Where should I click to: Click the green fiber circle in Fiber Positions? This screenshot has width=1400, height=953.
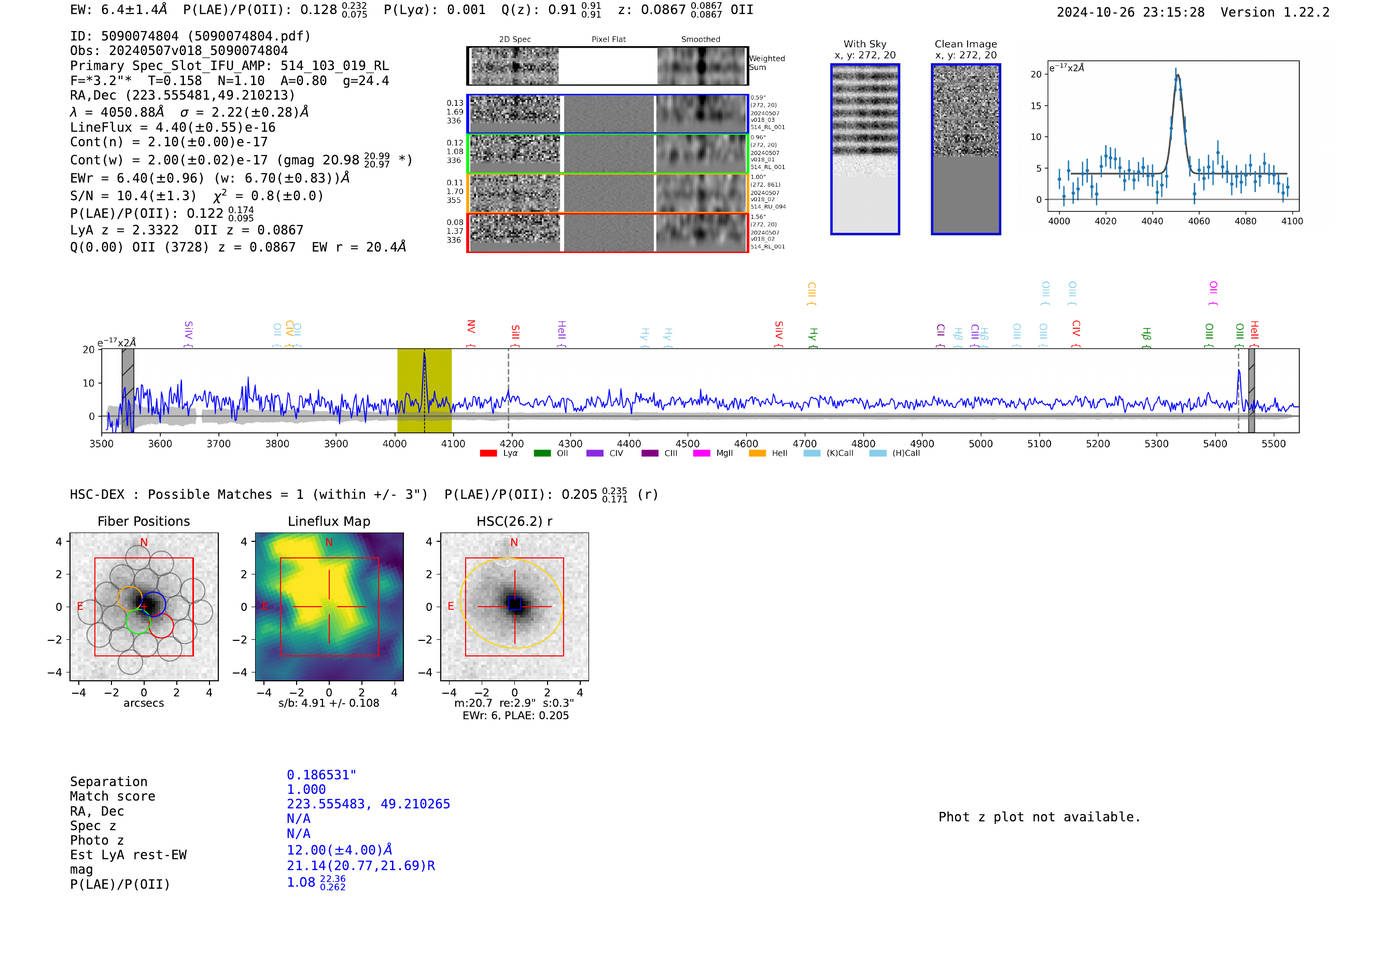coord(138,622)
